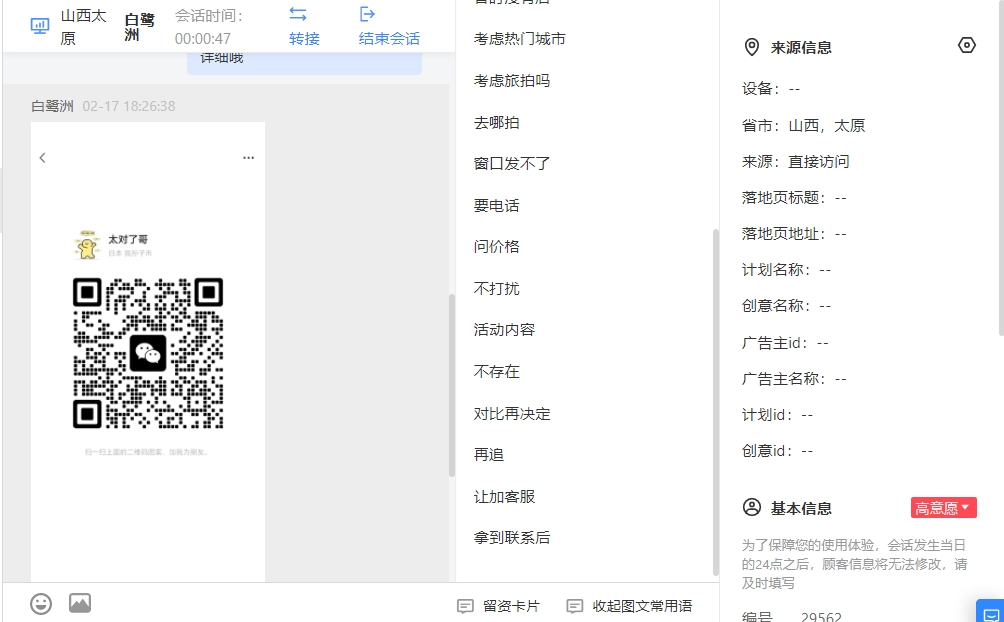This screenshot has width=1004, height=622.
Task: Select the quick phrase 去哪拍
Action: pyautogui.click(x=496, y=122)
